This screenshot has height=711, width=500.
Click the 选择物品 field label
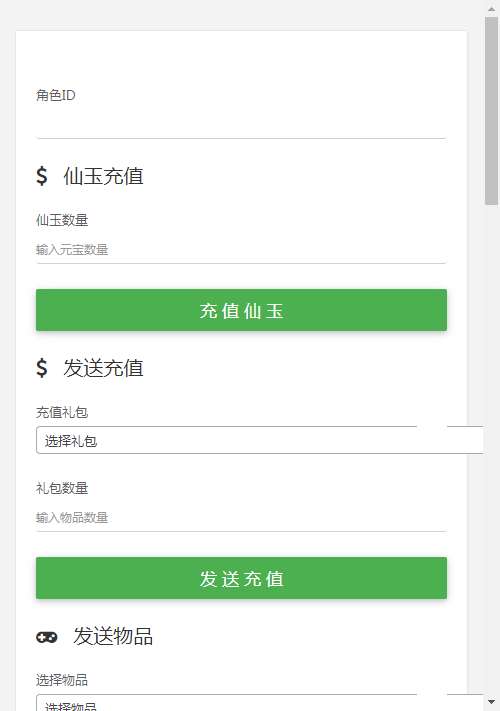click(x=62, y=680)
